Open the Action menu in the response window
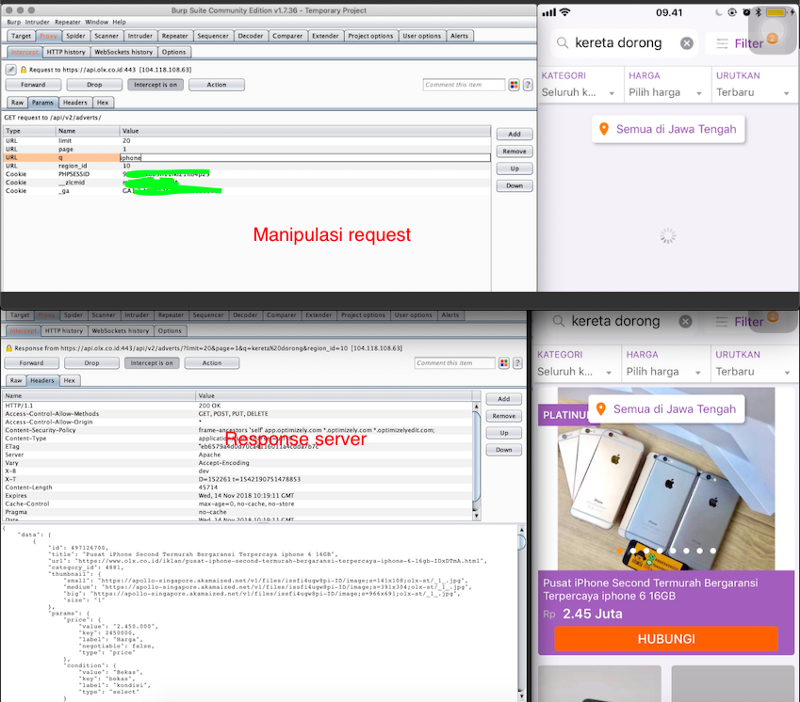 click(212, 363)
